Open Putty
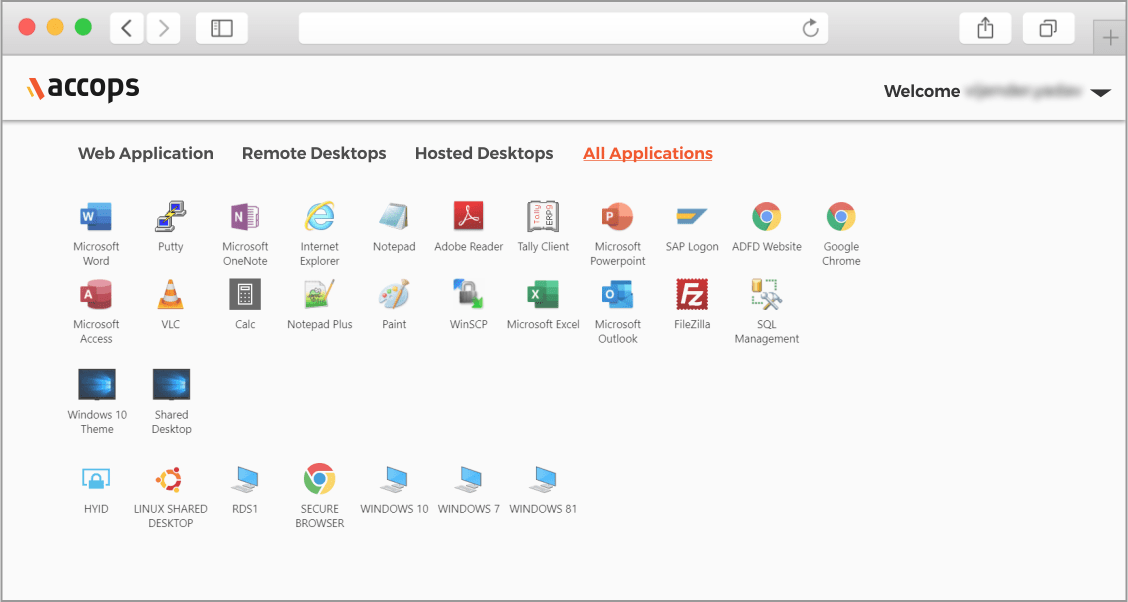The height and width of the screenshot is (602, 1128). [170, 218]
